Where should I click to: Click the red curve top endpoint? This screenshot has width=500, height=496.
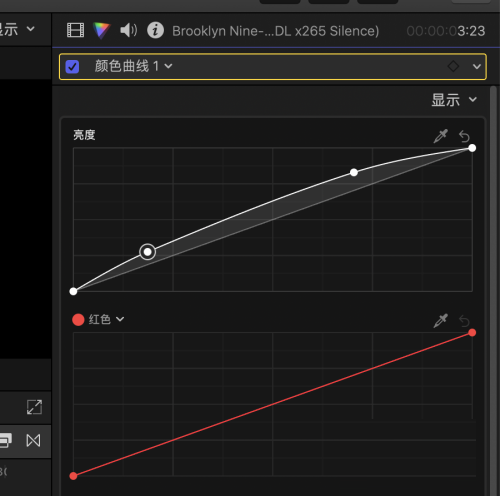[472, 332]
